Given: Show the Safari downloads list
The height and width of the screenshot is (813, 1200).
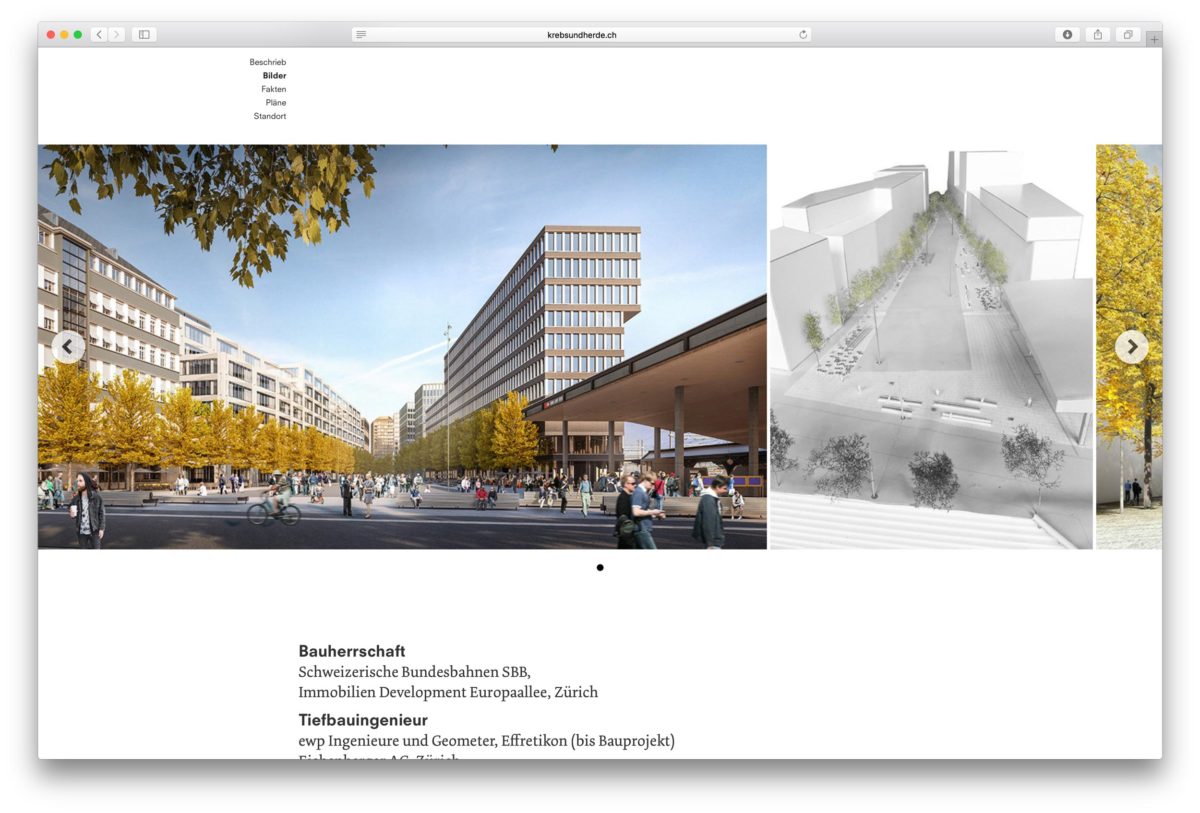Looking at the screenshot, I should [x=1067, y=35].
